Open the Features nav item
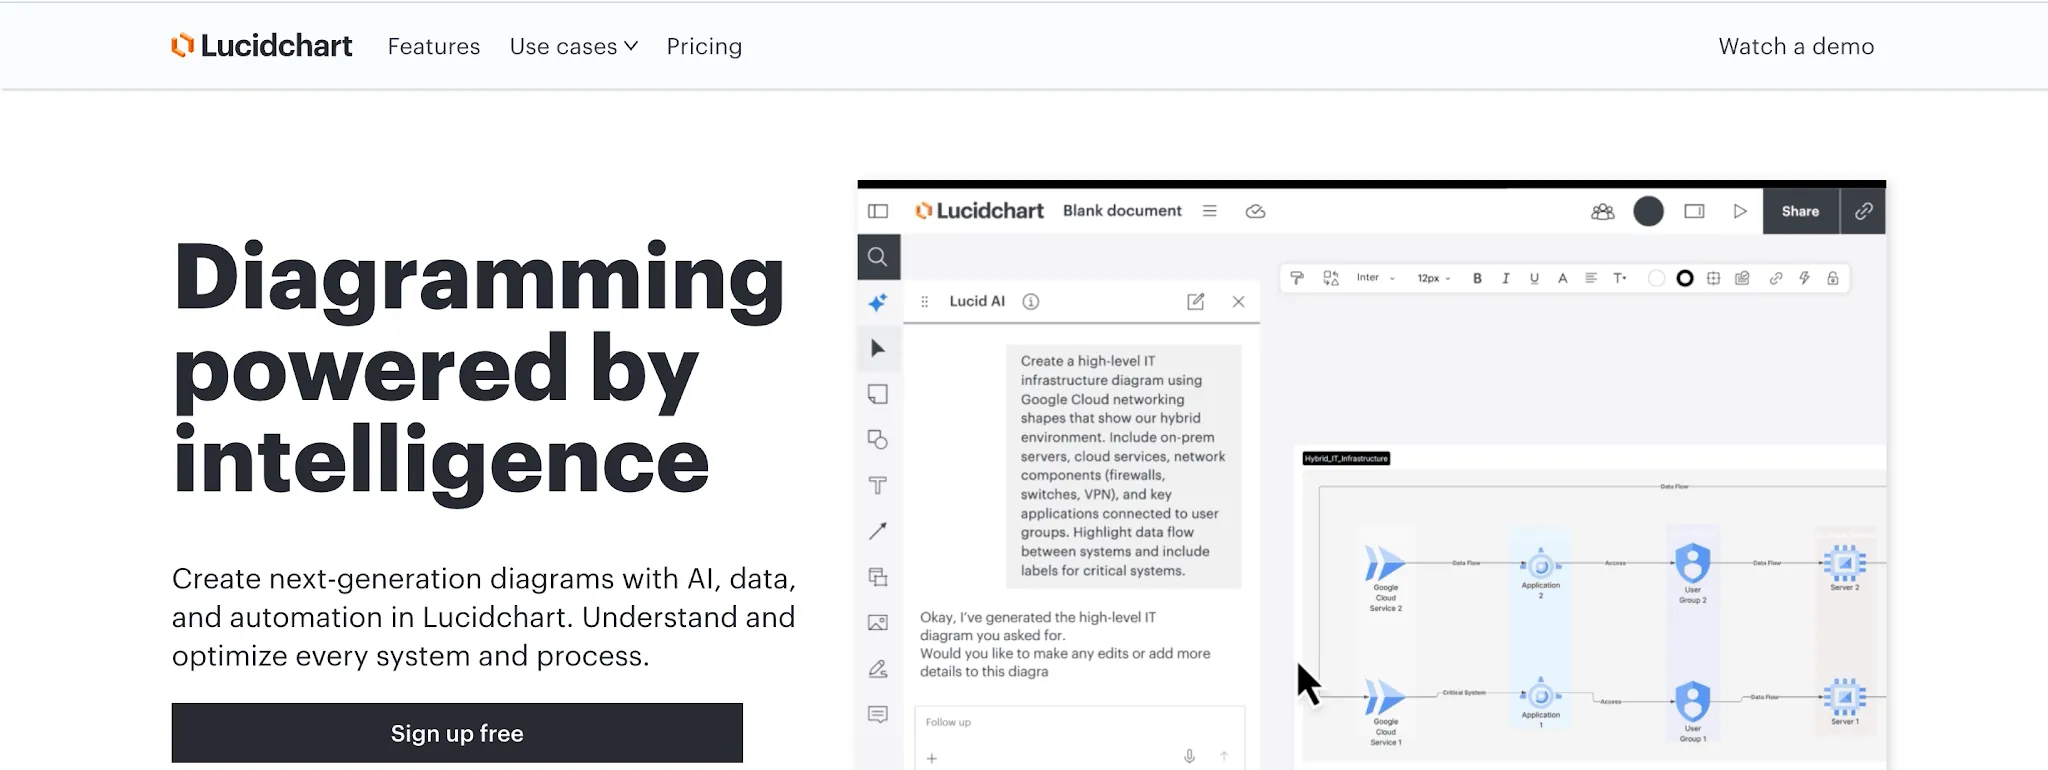The height and width of the screenshot is (770, 2048). click(x=434, y=46)
